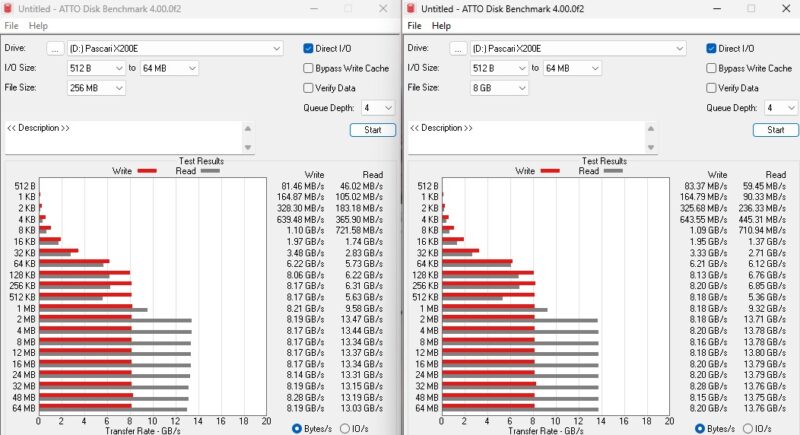Viewport: 800px width, 435px height.
Task: Browse drives with '...' button in left window
Action: [55, 48]
